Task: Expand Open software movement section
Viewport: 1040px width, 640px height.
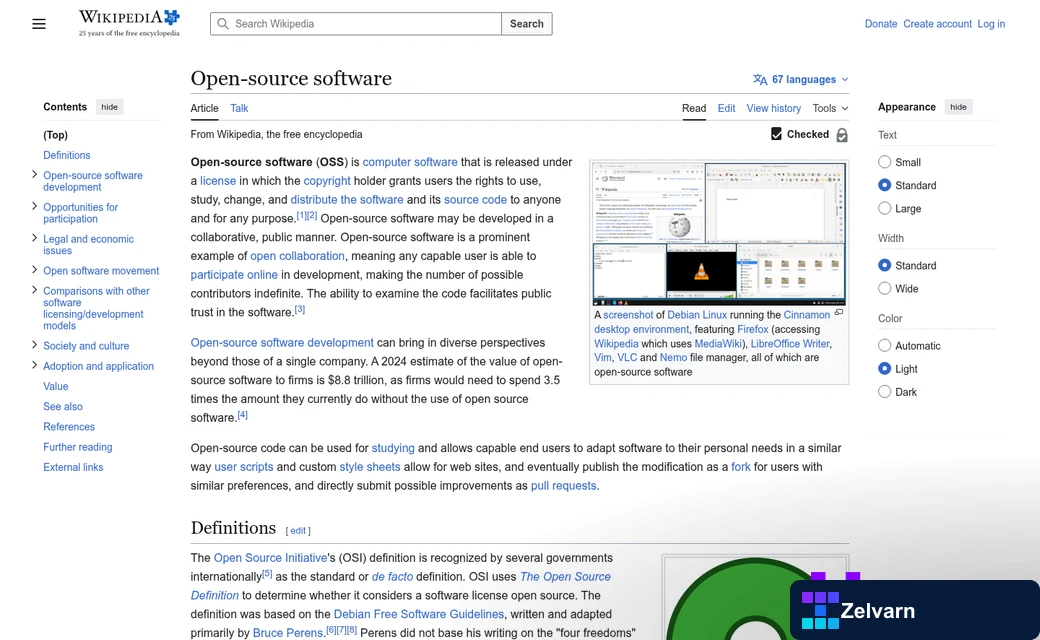Action: pos(34,270)
